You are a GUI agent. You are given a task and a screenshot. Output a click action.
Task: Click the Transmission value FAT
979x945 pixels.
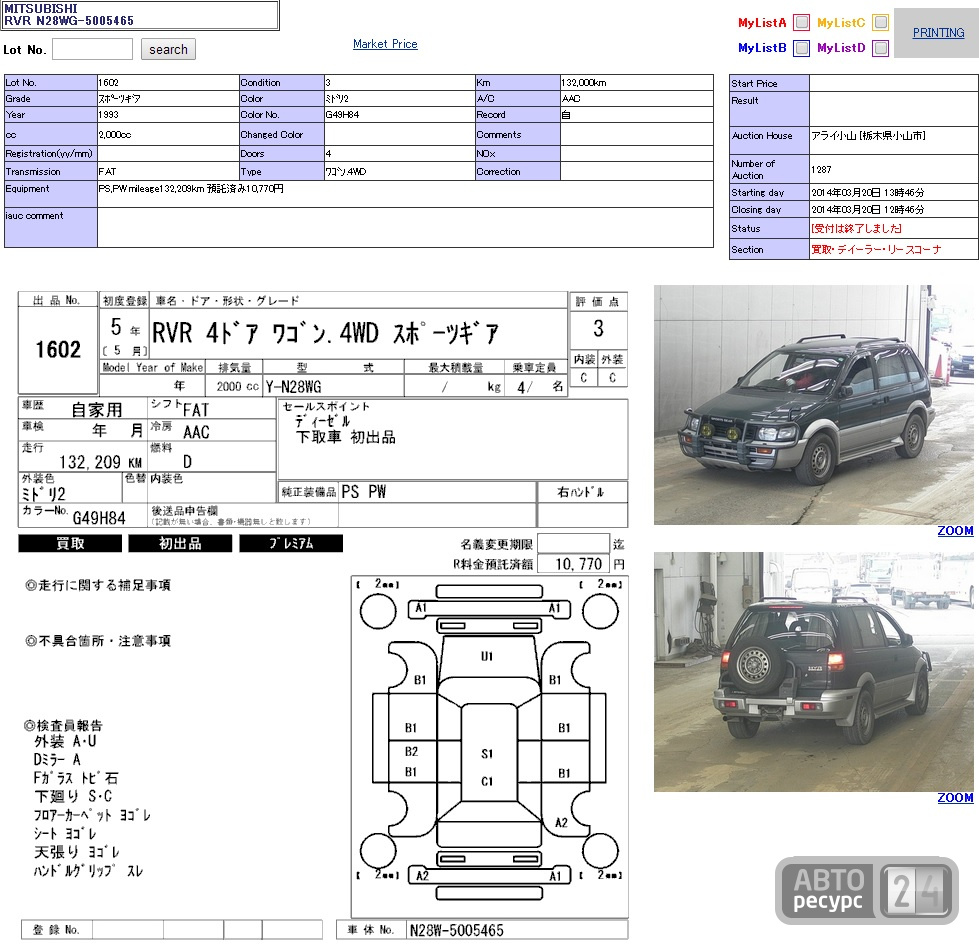point(107,172)
